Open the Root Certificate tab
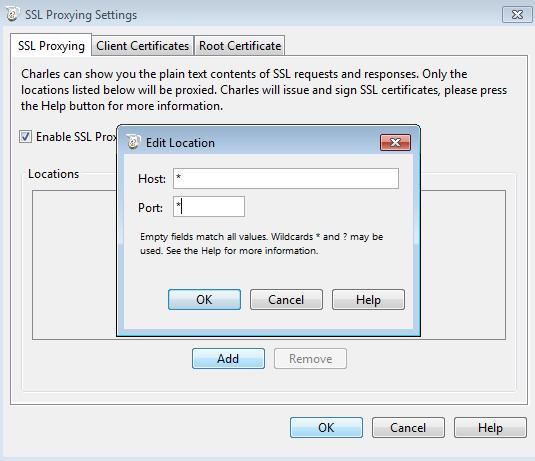This screenshot has height=461, width=535. (x=240, y=46)
